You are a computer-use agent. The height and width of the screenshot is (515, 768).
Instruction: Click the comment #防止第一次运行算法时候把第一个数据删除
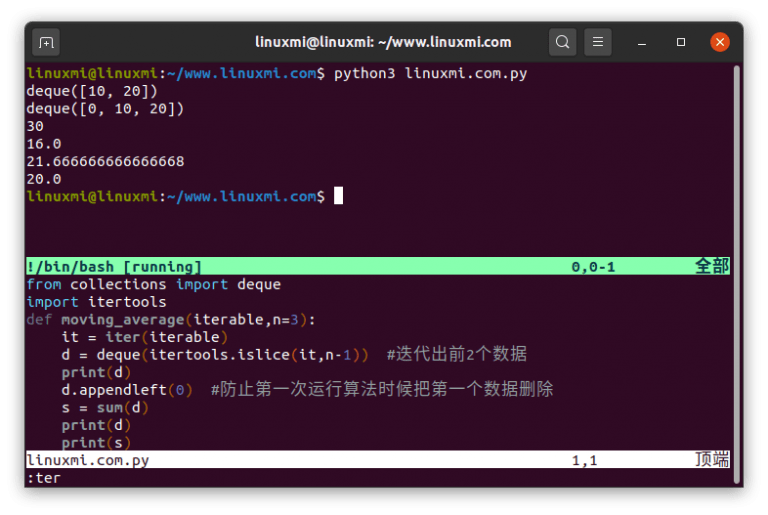(x=382, y=390)
